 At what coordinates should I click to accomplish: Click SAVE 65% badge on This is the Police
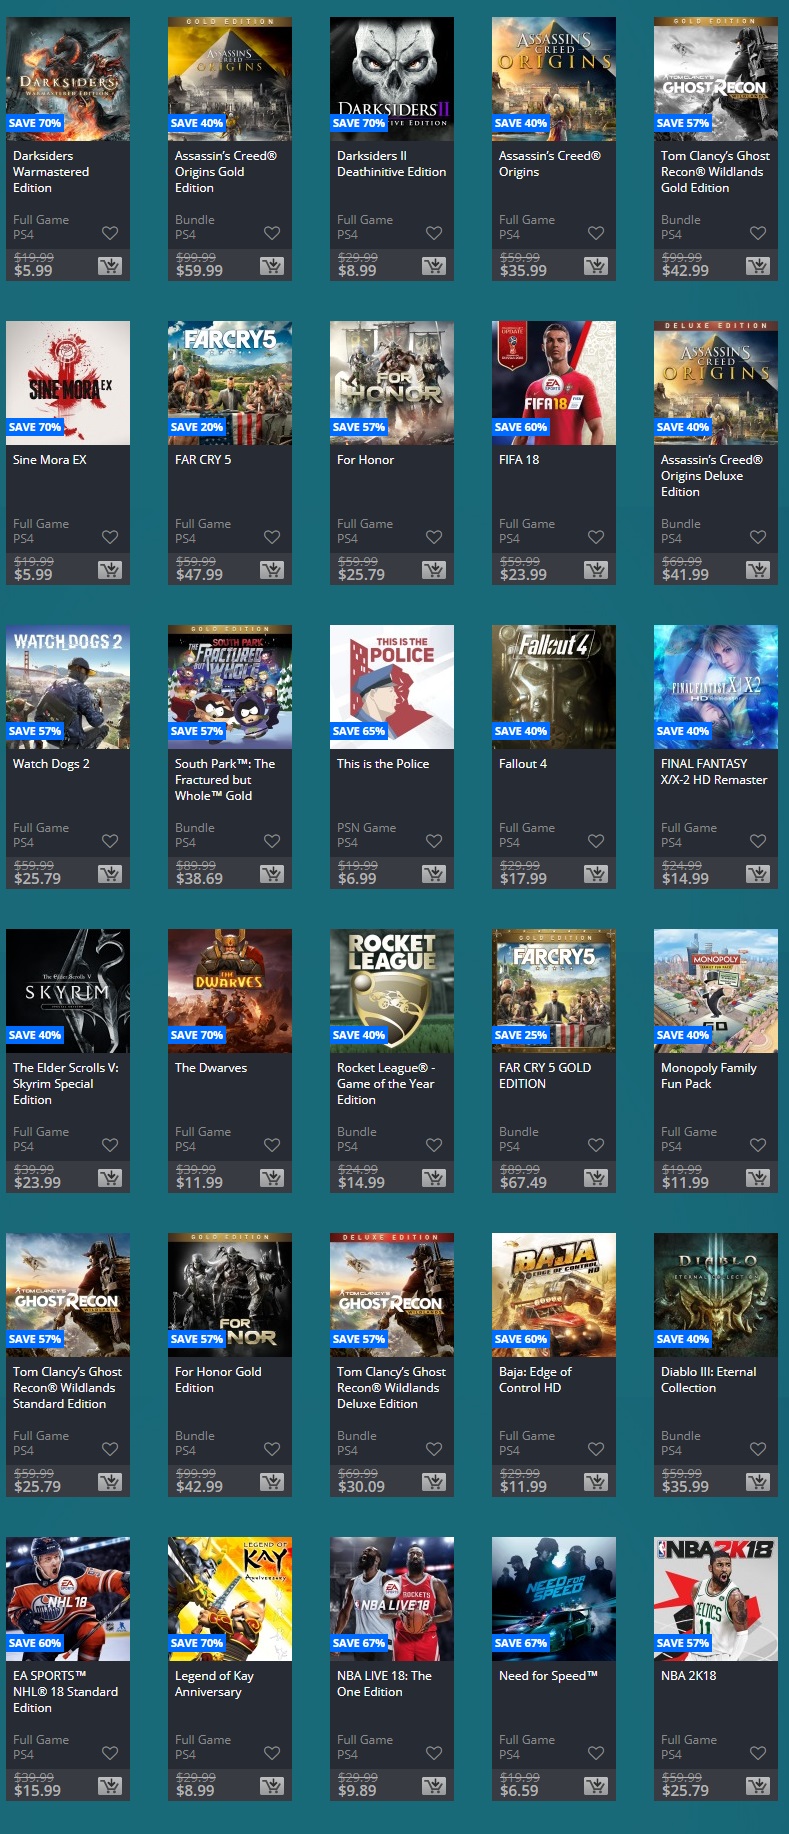coord(359,731)
